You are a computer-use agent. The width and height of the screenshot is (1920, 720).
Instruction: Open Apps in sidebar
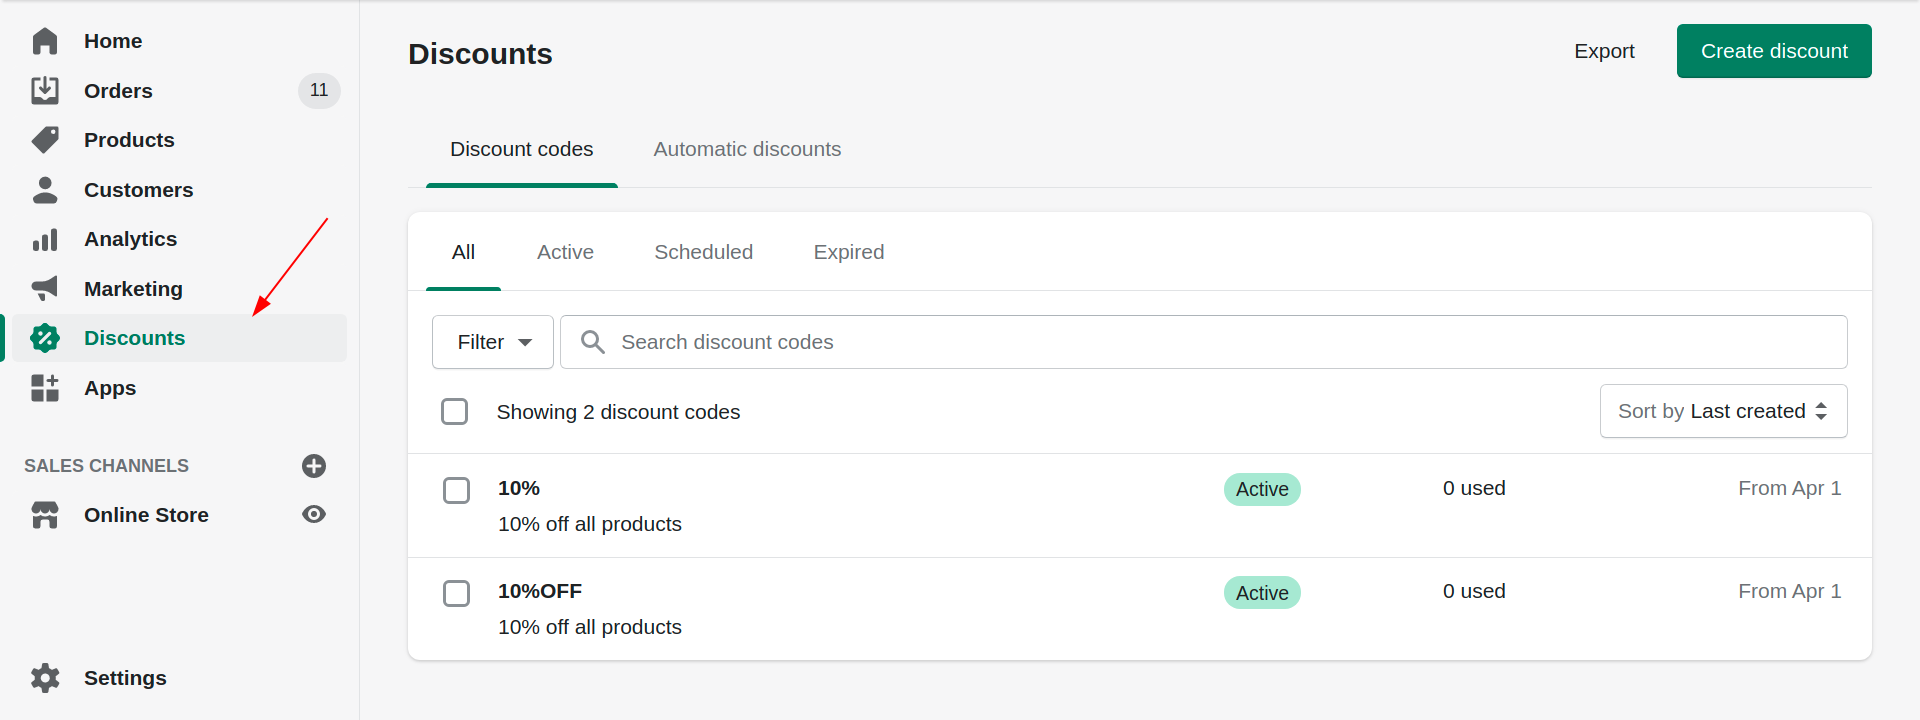click(110, 388)
